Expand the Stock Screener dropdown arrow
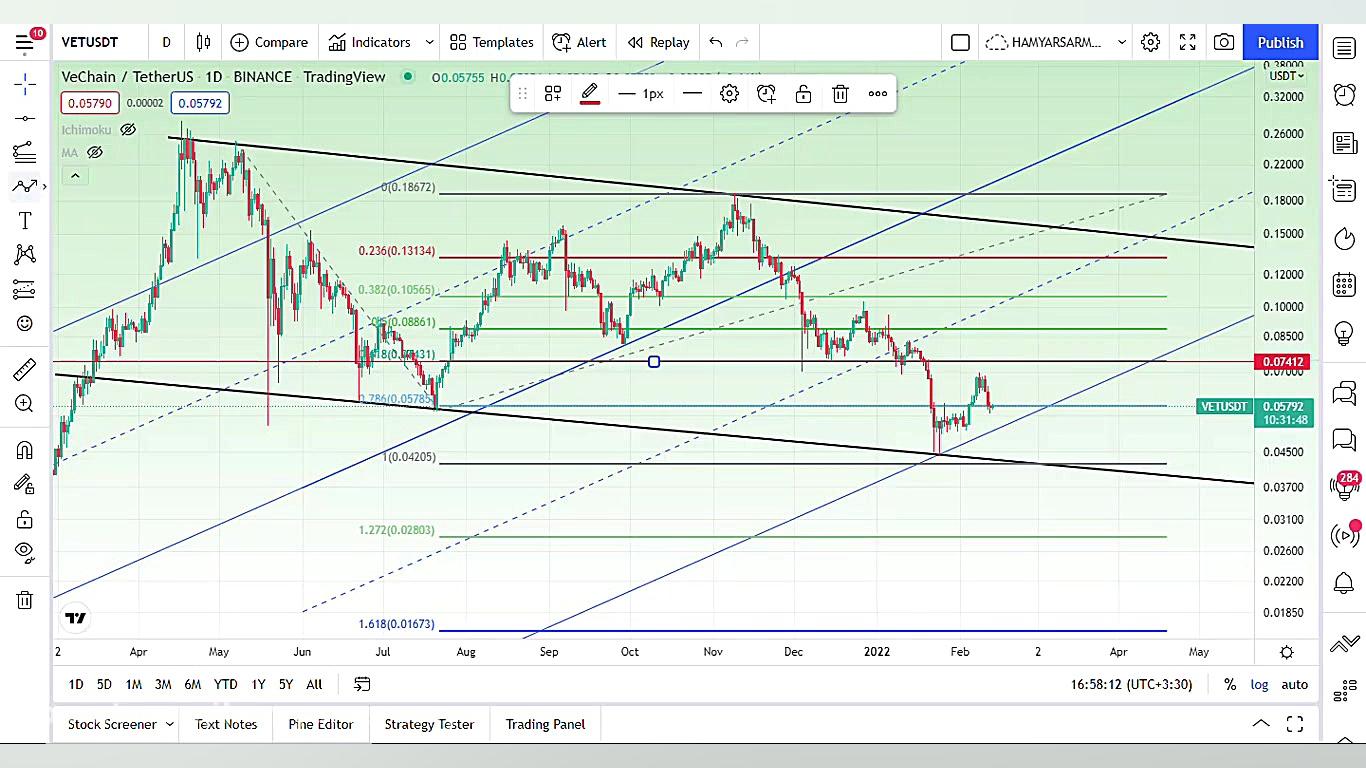Image resolution: width=1366 pixels, height=768 pixels. 170,724
